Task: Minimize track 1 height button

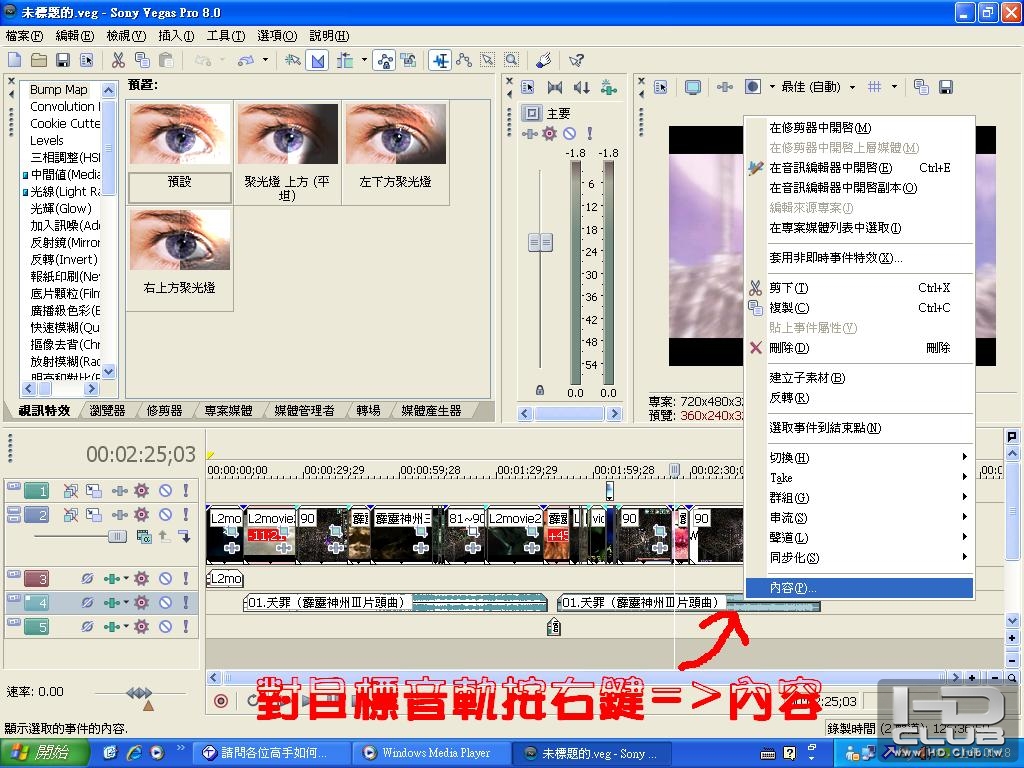Action: pos(13,487)
